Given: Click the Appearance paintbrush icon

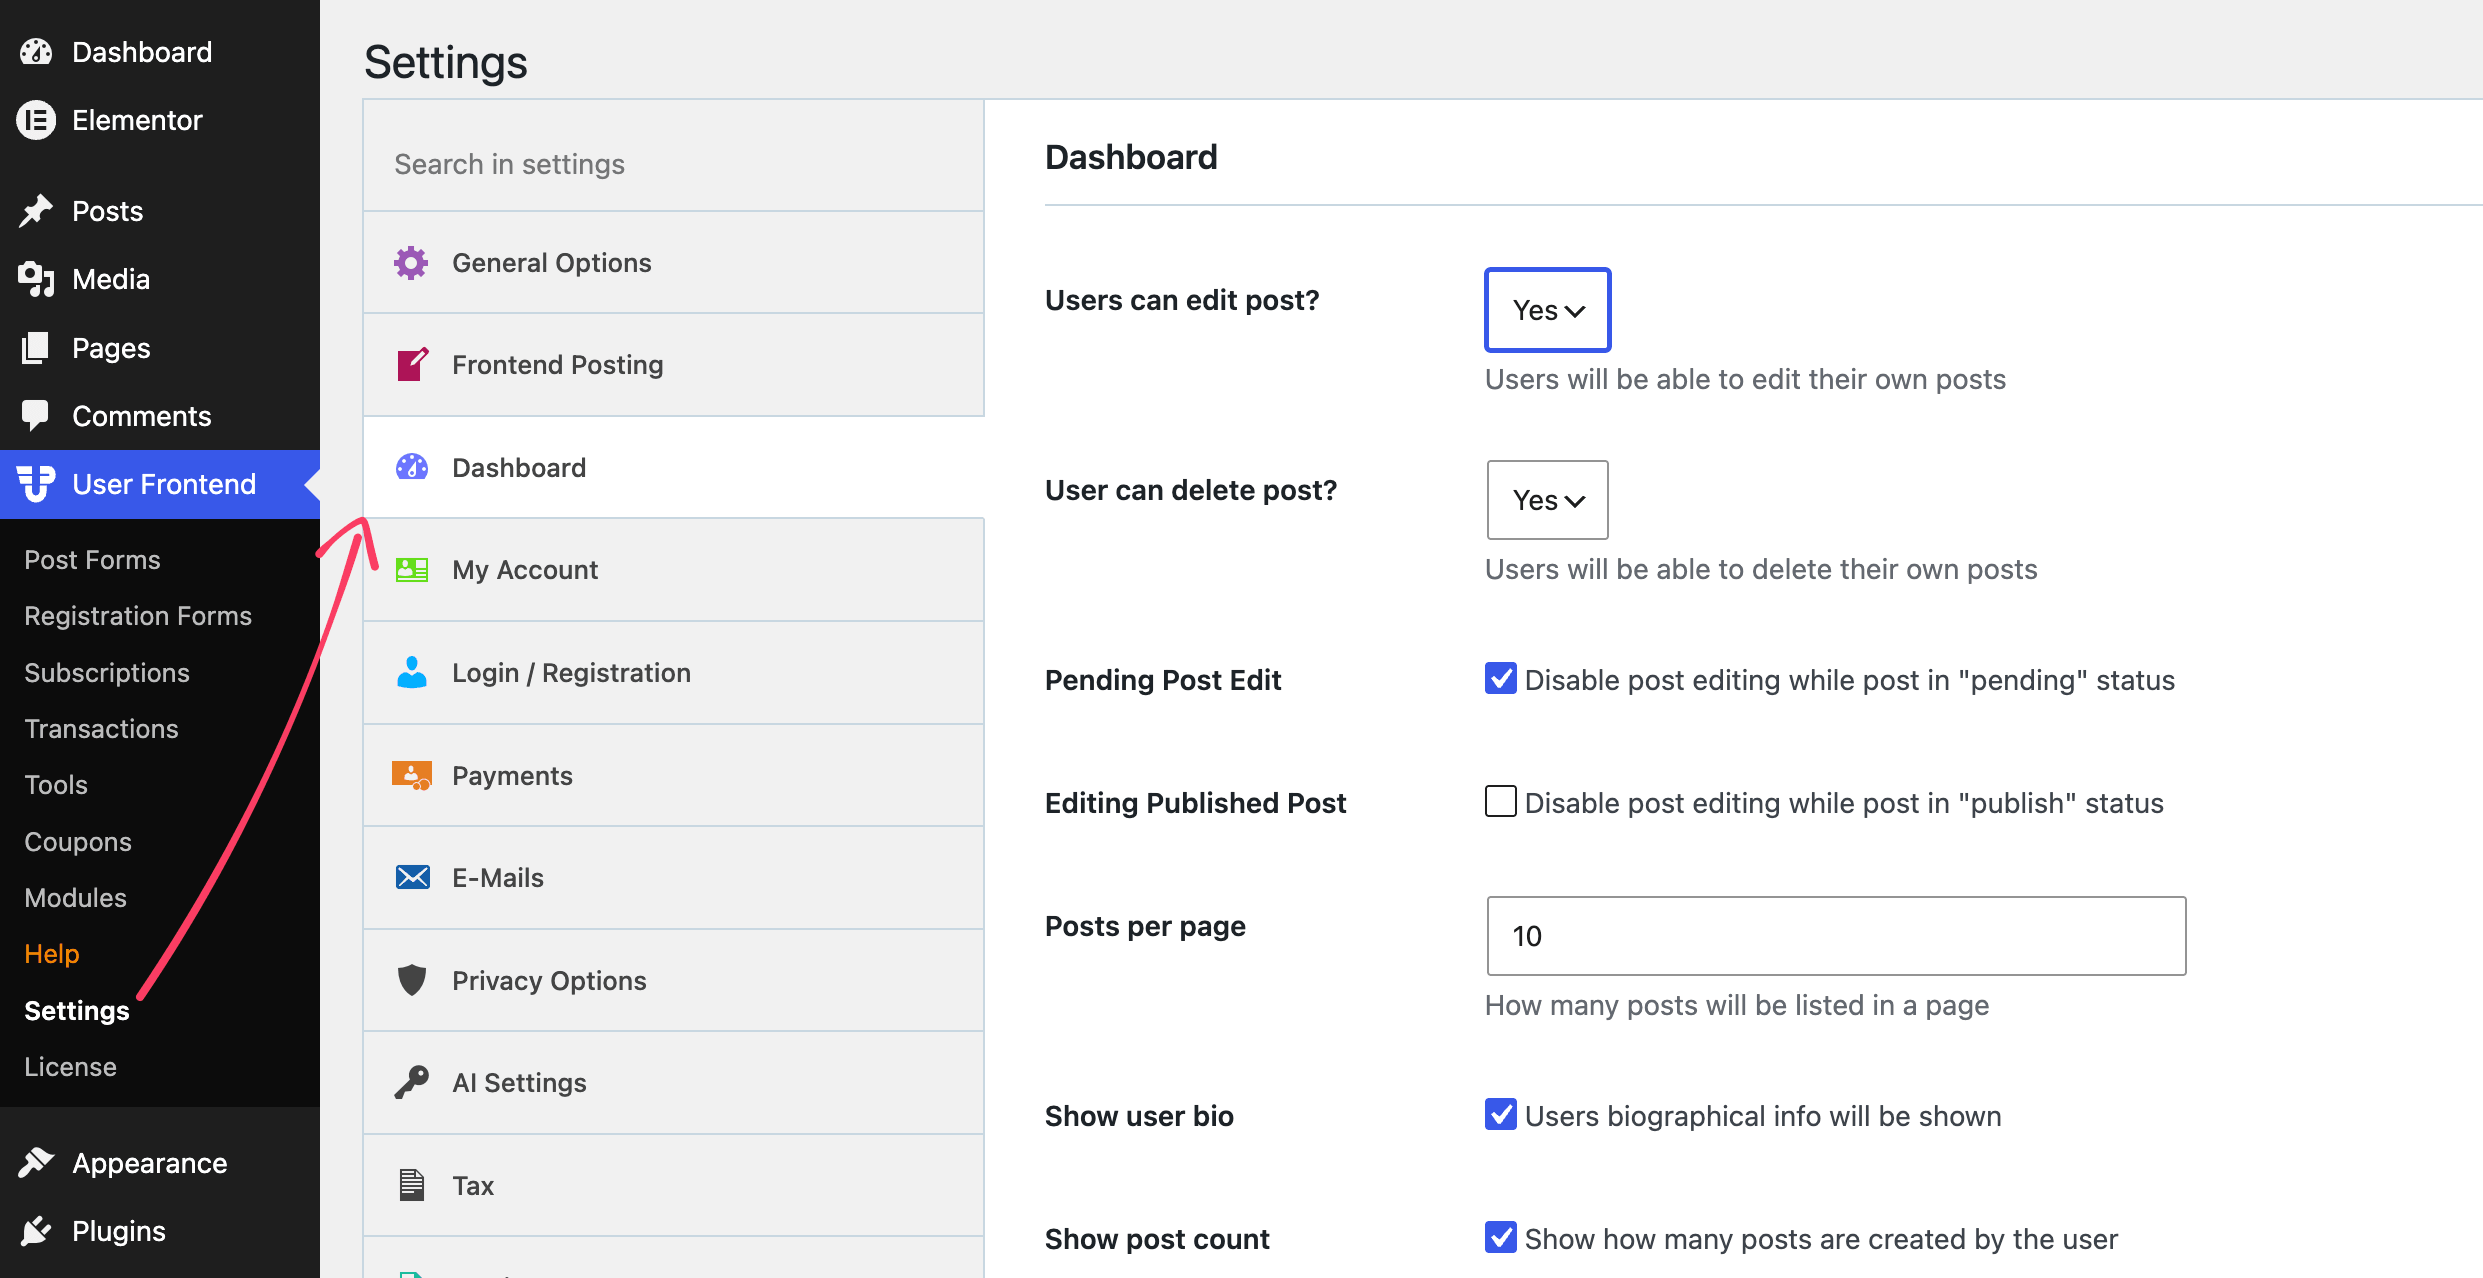Looking at the screenshot, I should pos(36,1163).
